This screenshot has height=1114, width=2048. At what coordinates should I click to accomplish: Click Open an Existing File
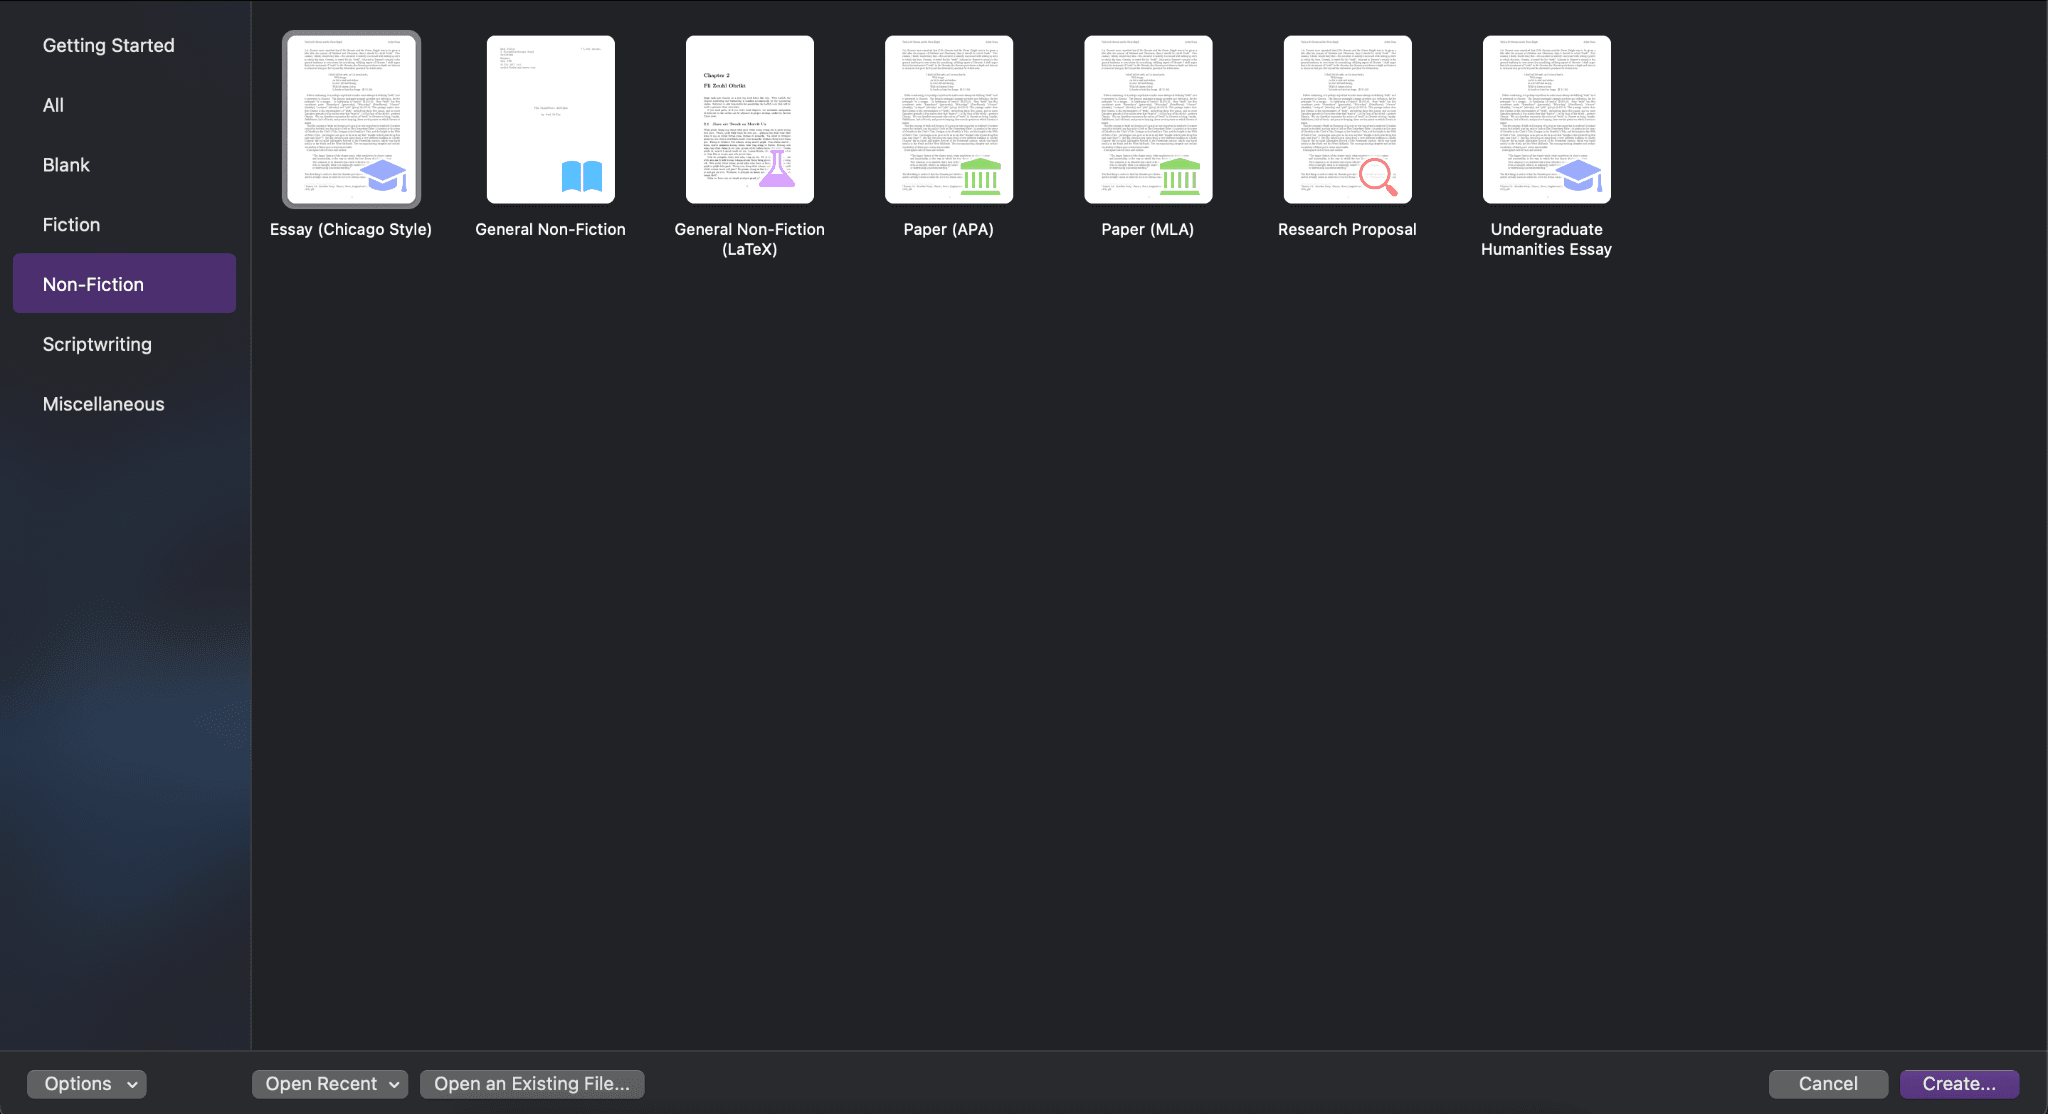(531, 1083)
